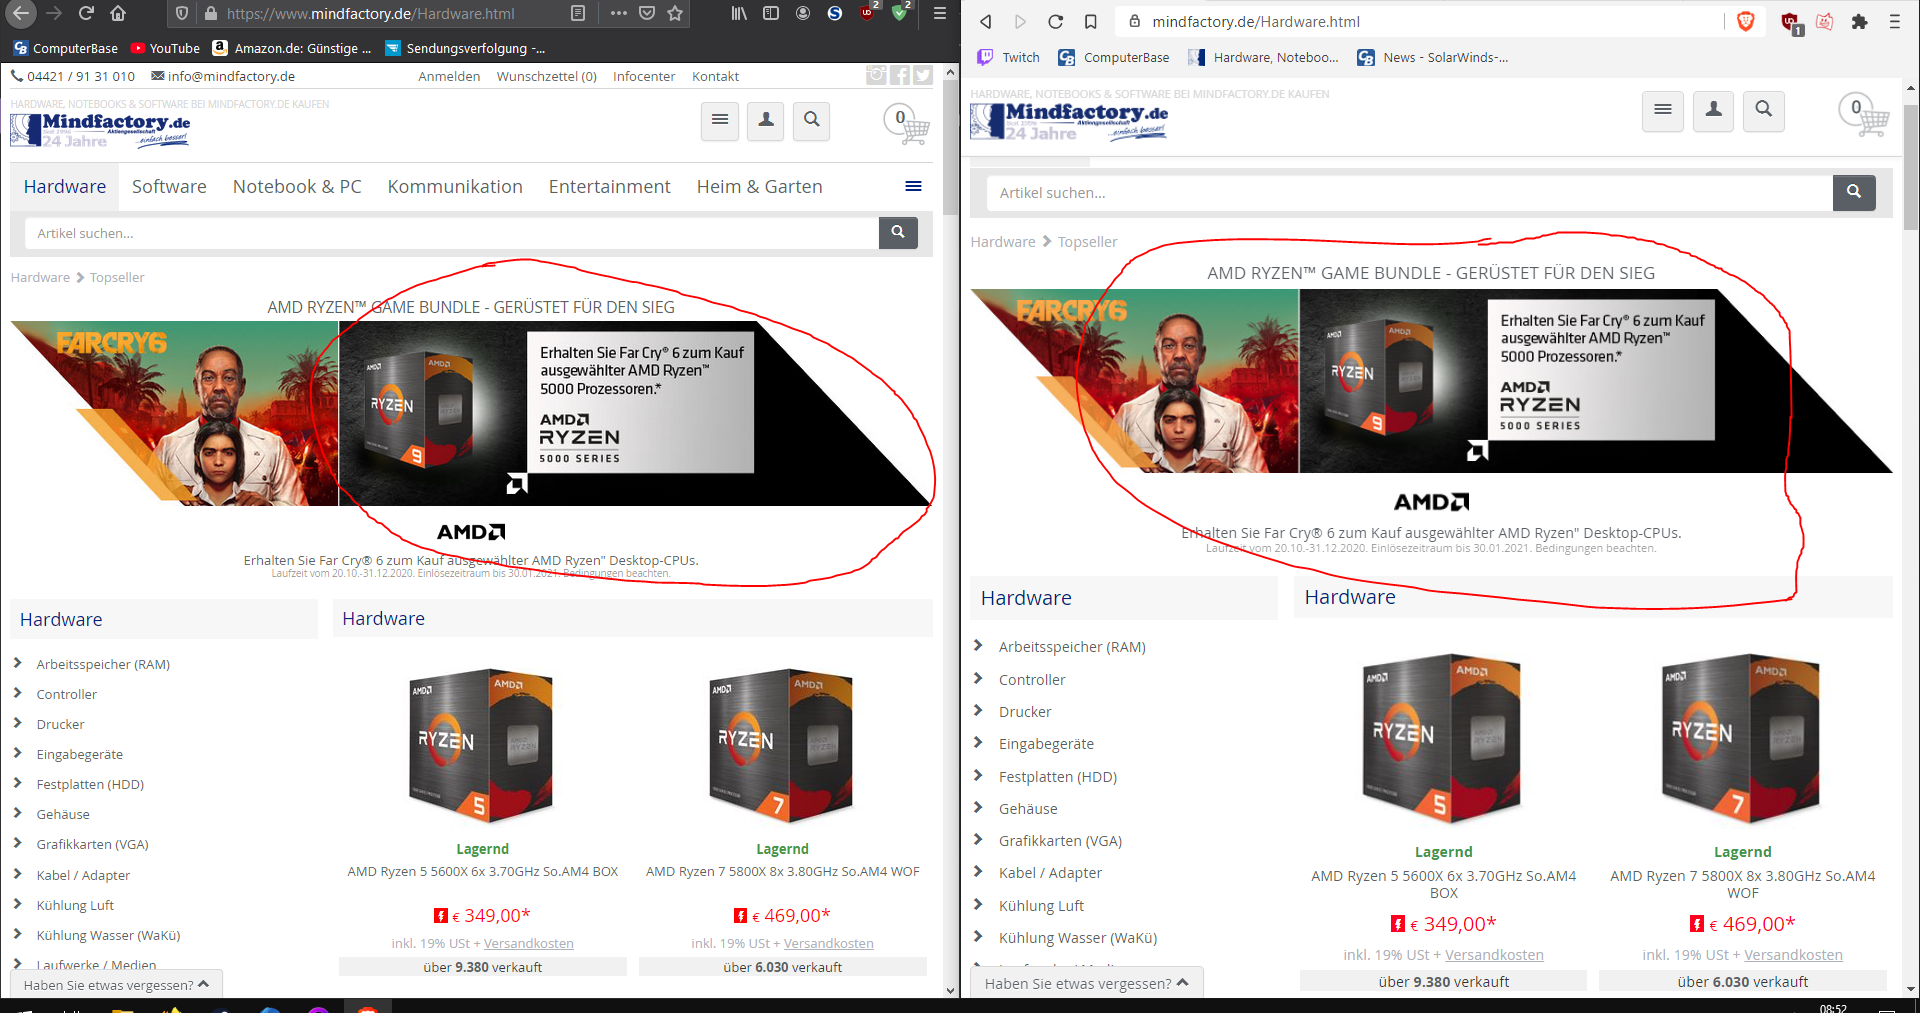Open the Kontakt link
1920x1013 pixels.
point(715,76)
